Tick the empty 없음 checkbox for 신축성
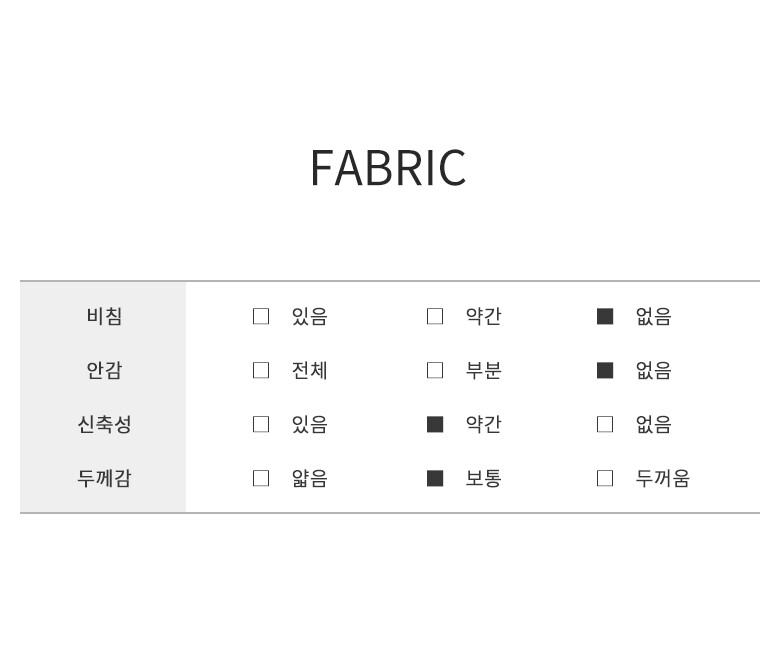This screenshot has width=780, height=658. click(605, 424)
